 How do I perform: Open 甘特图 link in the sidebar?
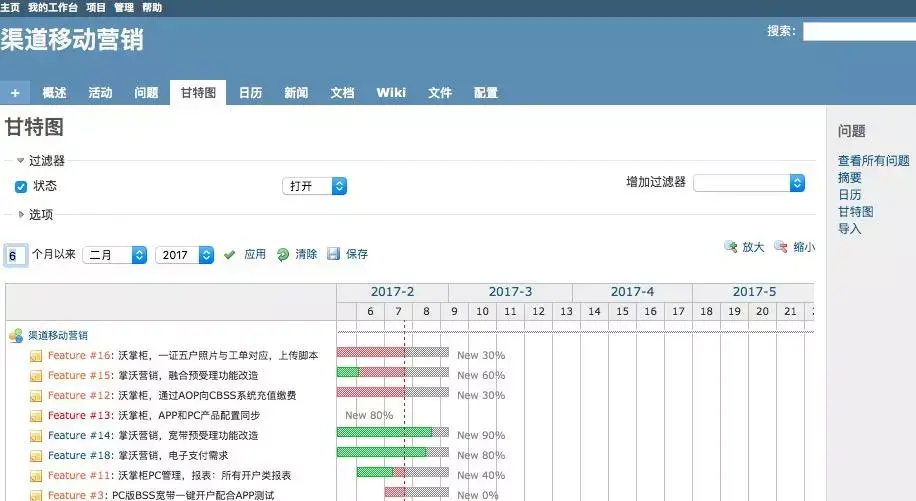pos(855,211)
